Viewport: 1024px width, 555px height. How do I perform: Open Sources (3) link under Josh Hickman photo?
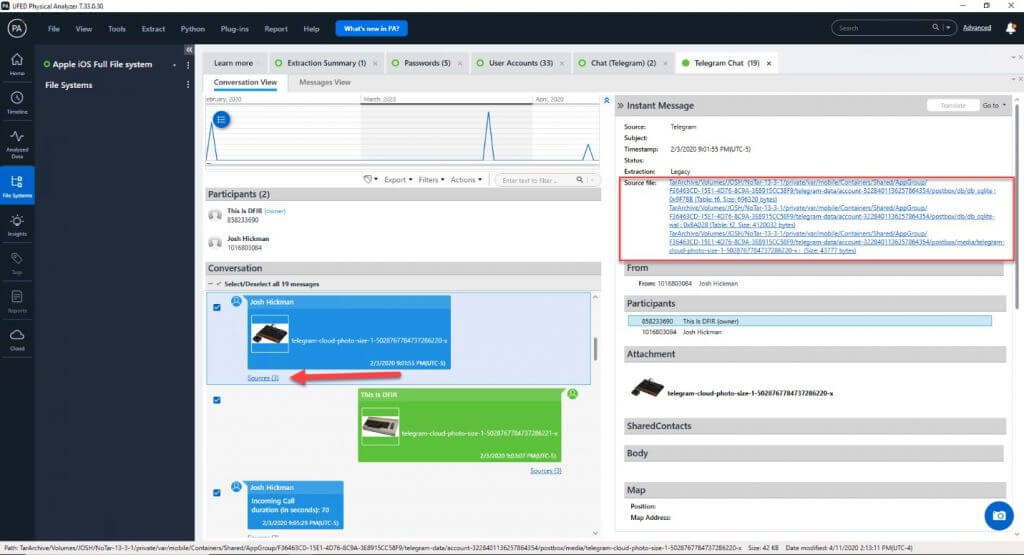pyautogui.click(x=263, y=378)
